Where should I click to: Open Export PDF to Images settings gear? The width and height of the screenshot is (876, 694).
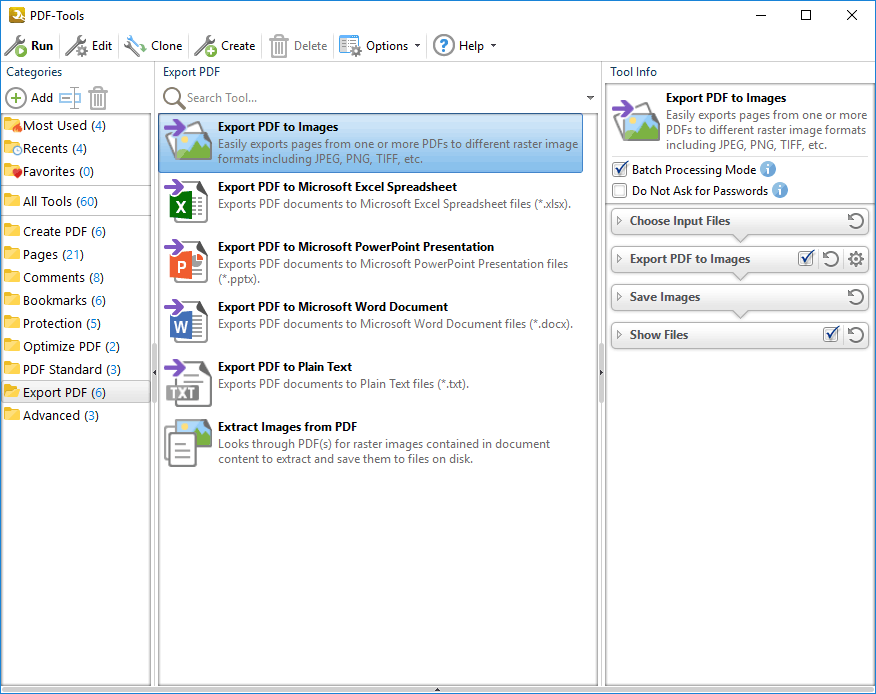pos(855,259)
